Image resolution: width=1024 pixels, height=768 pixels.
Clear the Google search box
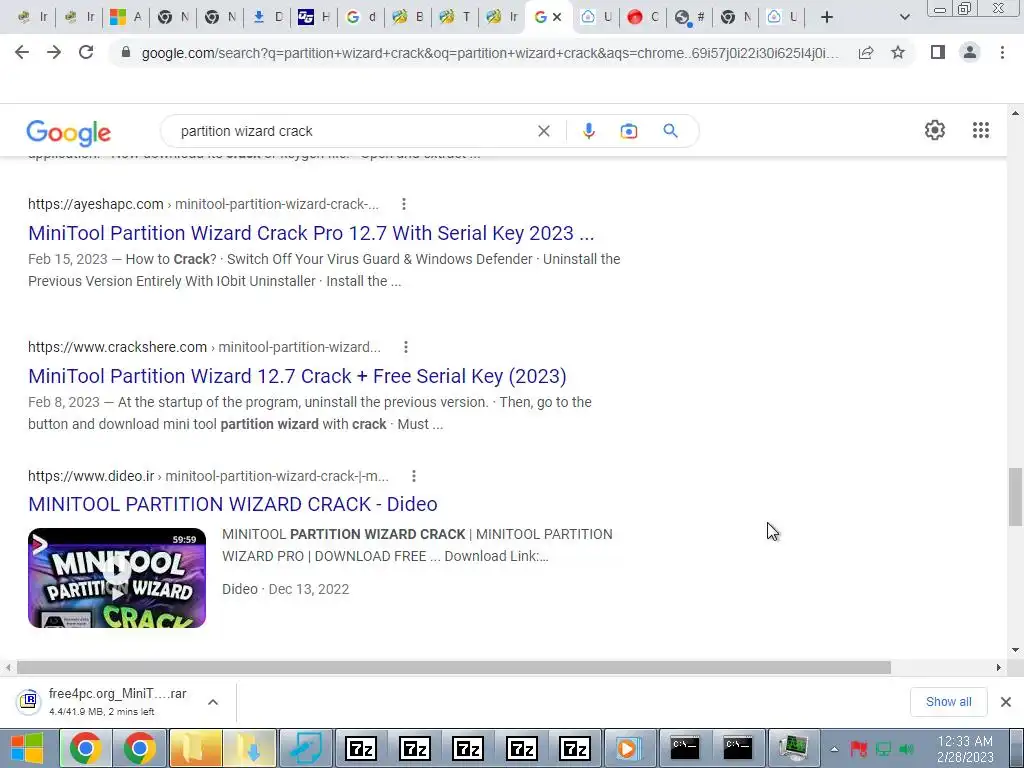pos(543,131)
